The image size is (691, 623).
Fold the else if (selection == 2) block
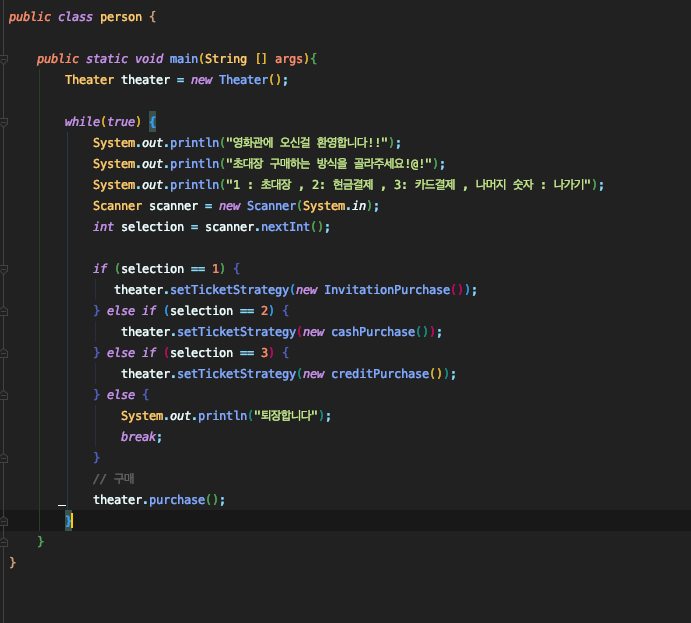click(x=4, y=311)
